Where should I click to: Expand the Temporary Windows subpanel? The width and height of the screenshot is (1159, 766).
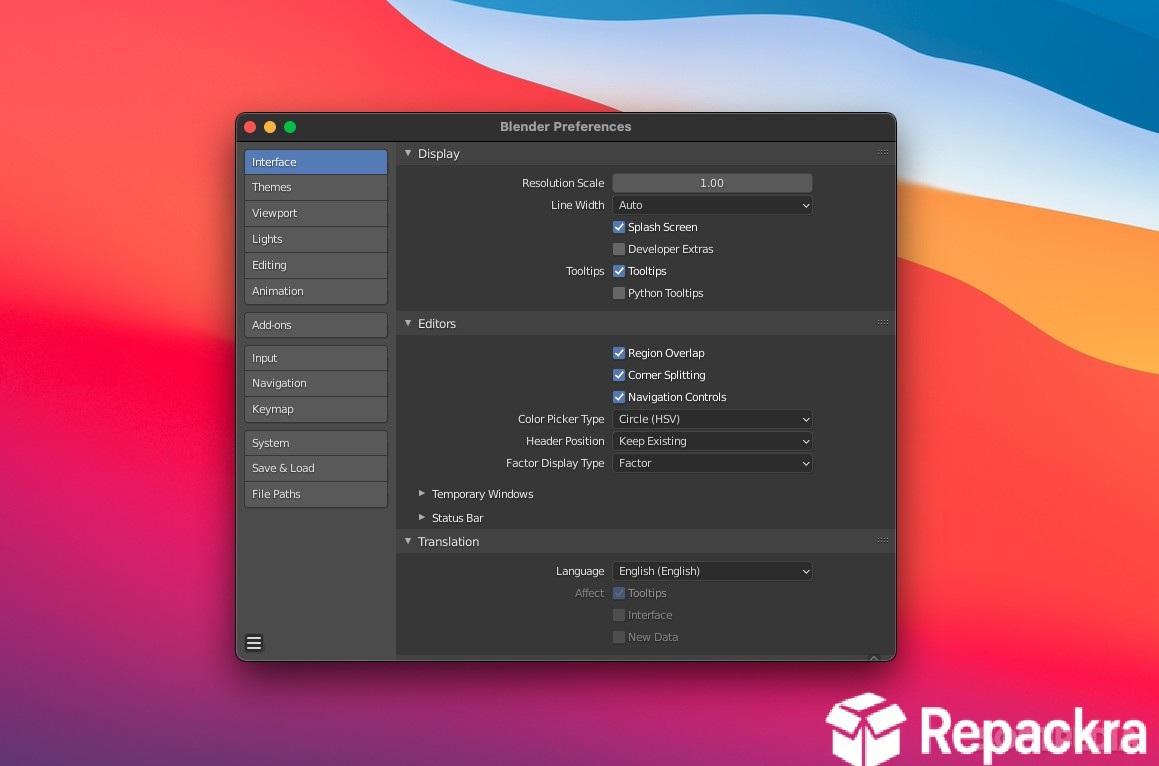[421, 493]
